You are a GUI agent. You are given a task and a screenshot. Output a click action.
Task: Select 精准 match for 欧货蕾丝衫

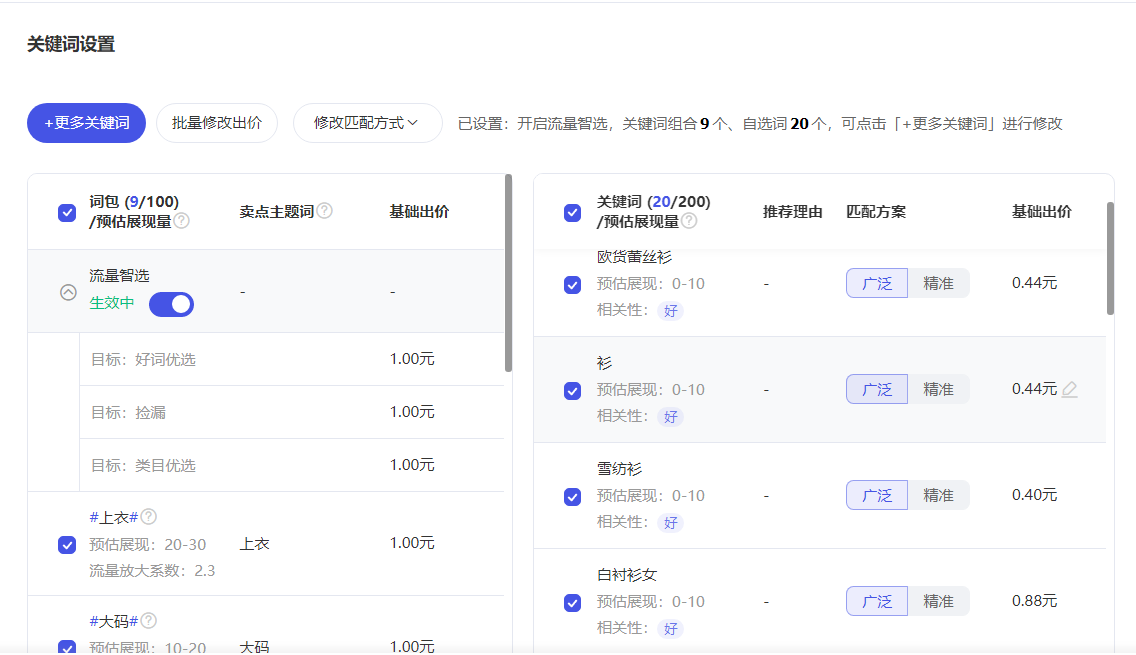point(938,283)
